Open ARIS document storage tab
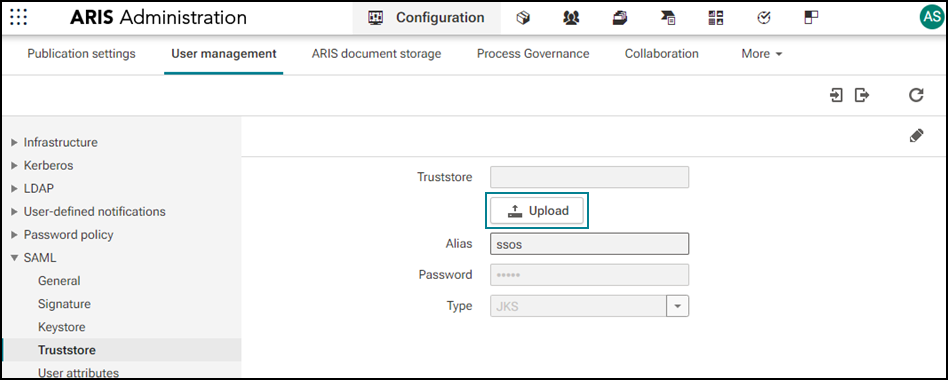This screenshot has width=948, height=380. [377, 54]
